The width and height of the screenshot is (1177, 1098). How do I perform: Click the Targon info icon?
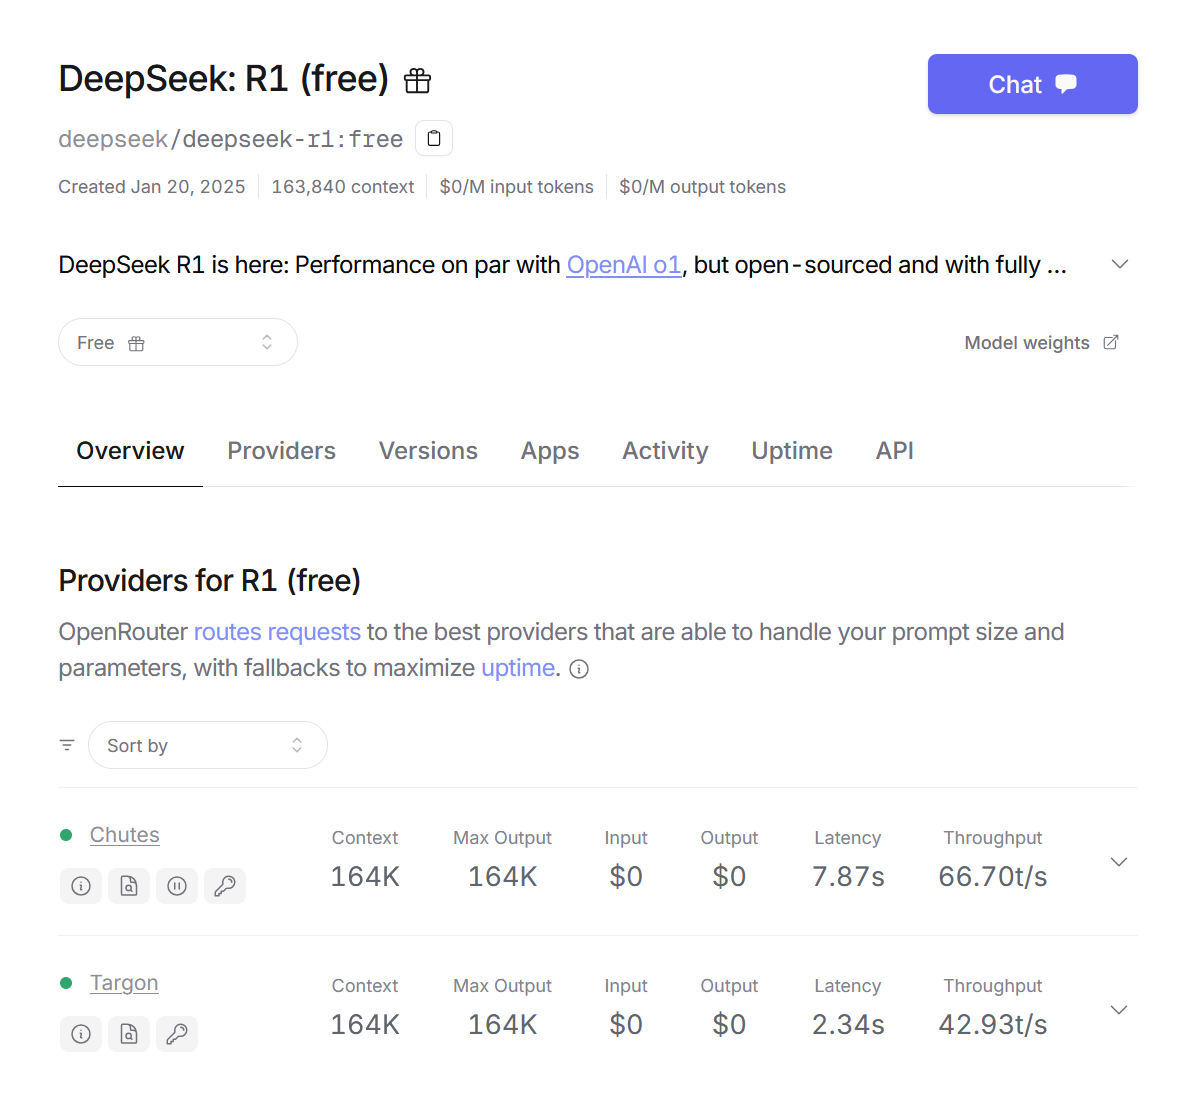(x=81, y=1034)
